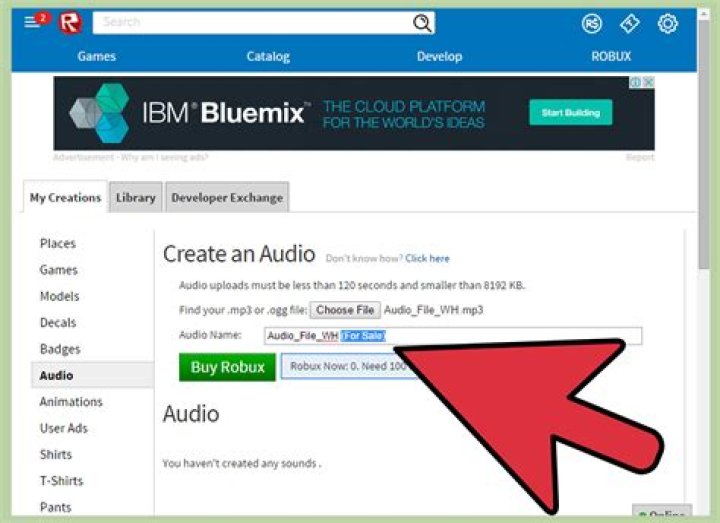Click the ad Report link
The height and width of the screenshot is (523, 720).
click(640, 158)
